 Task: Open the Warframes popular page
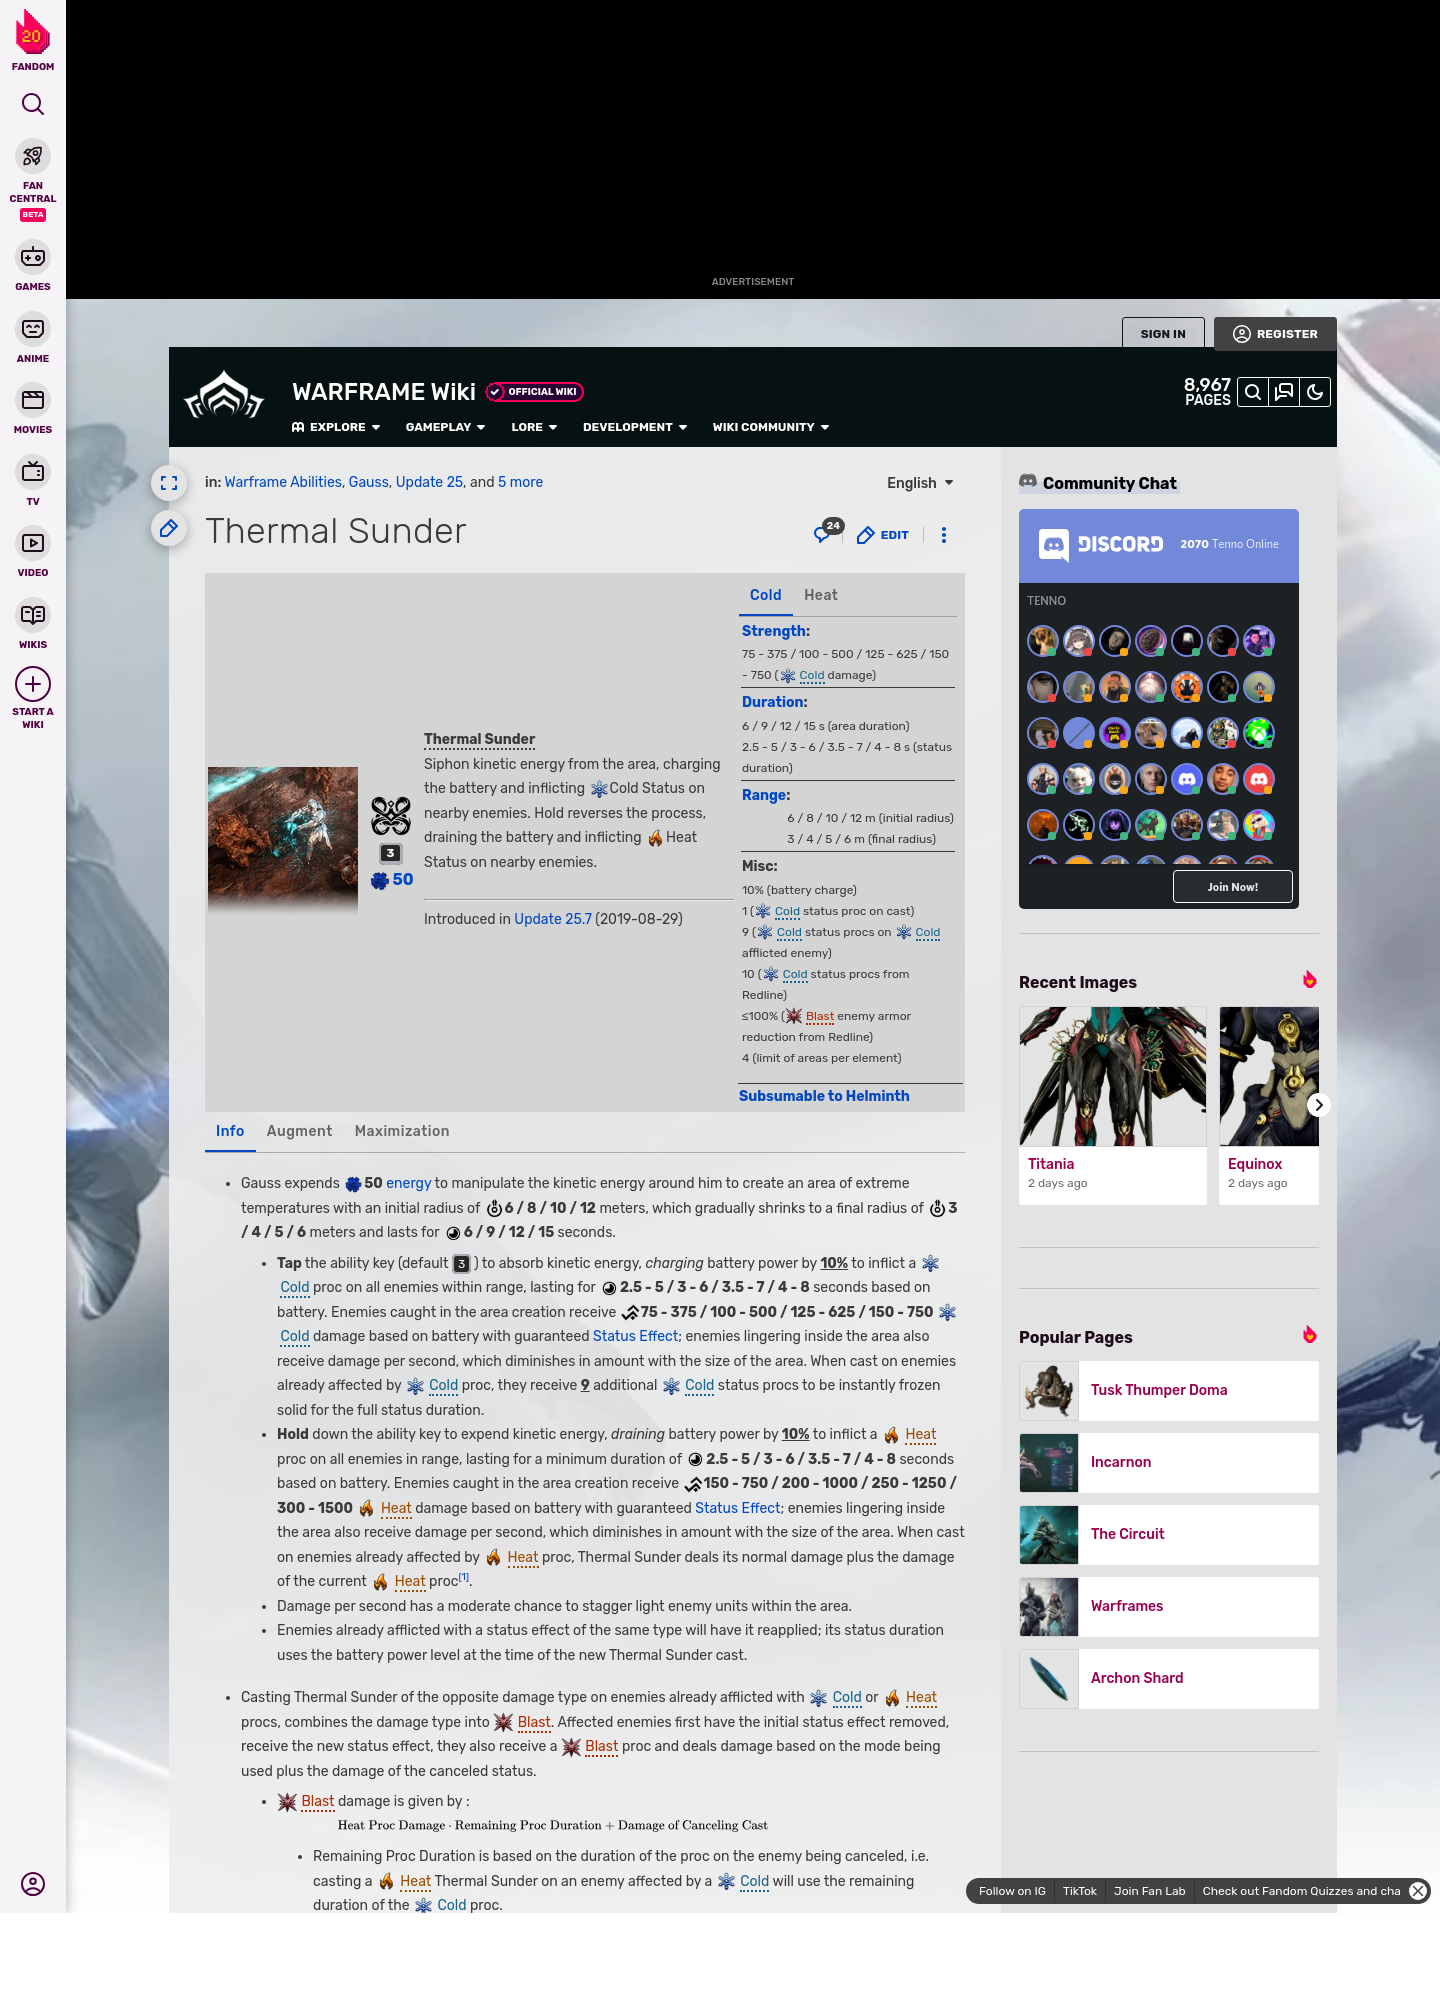click(1169, 1606)
